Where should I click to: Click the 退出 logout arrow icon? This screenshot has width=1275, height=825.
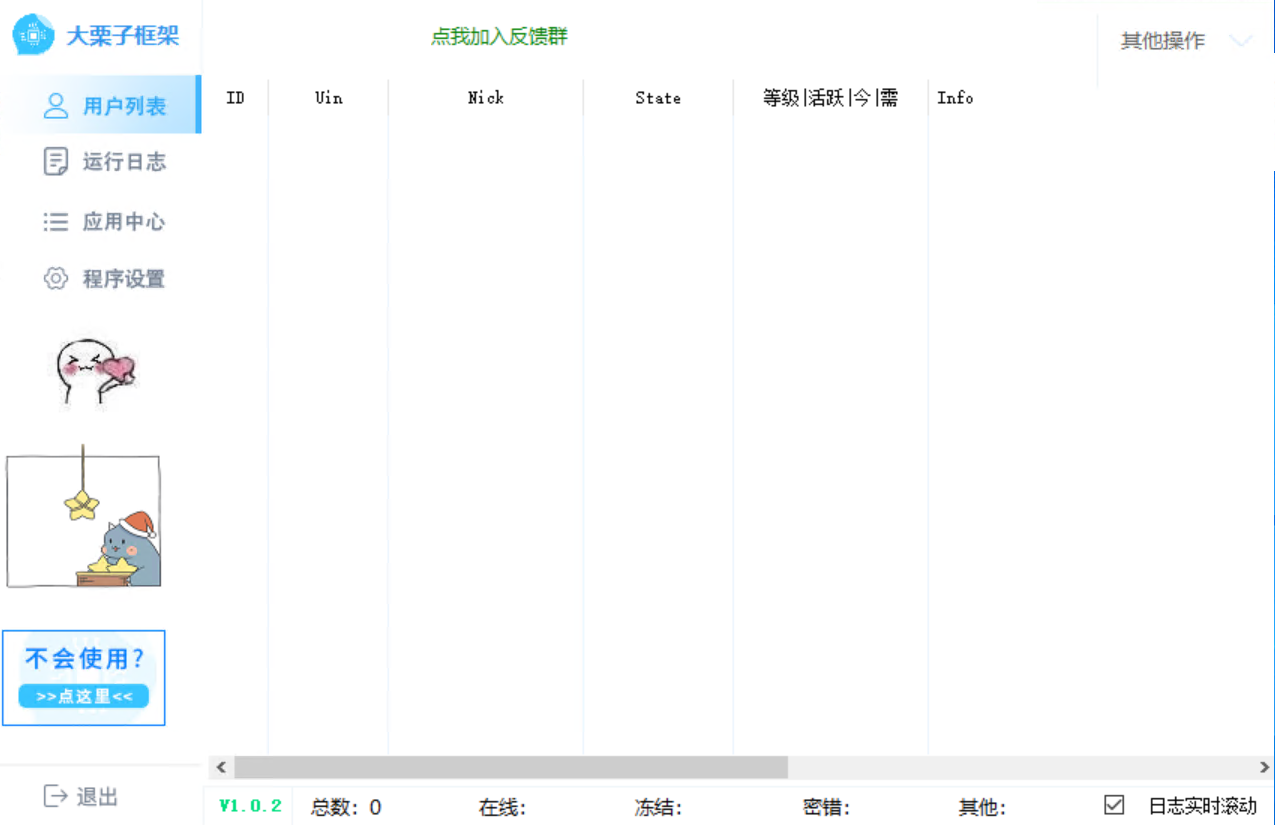tap(55, 796)
